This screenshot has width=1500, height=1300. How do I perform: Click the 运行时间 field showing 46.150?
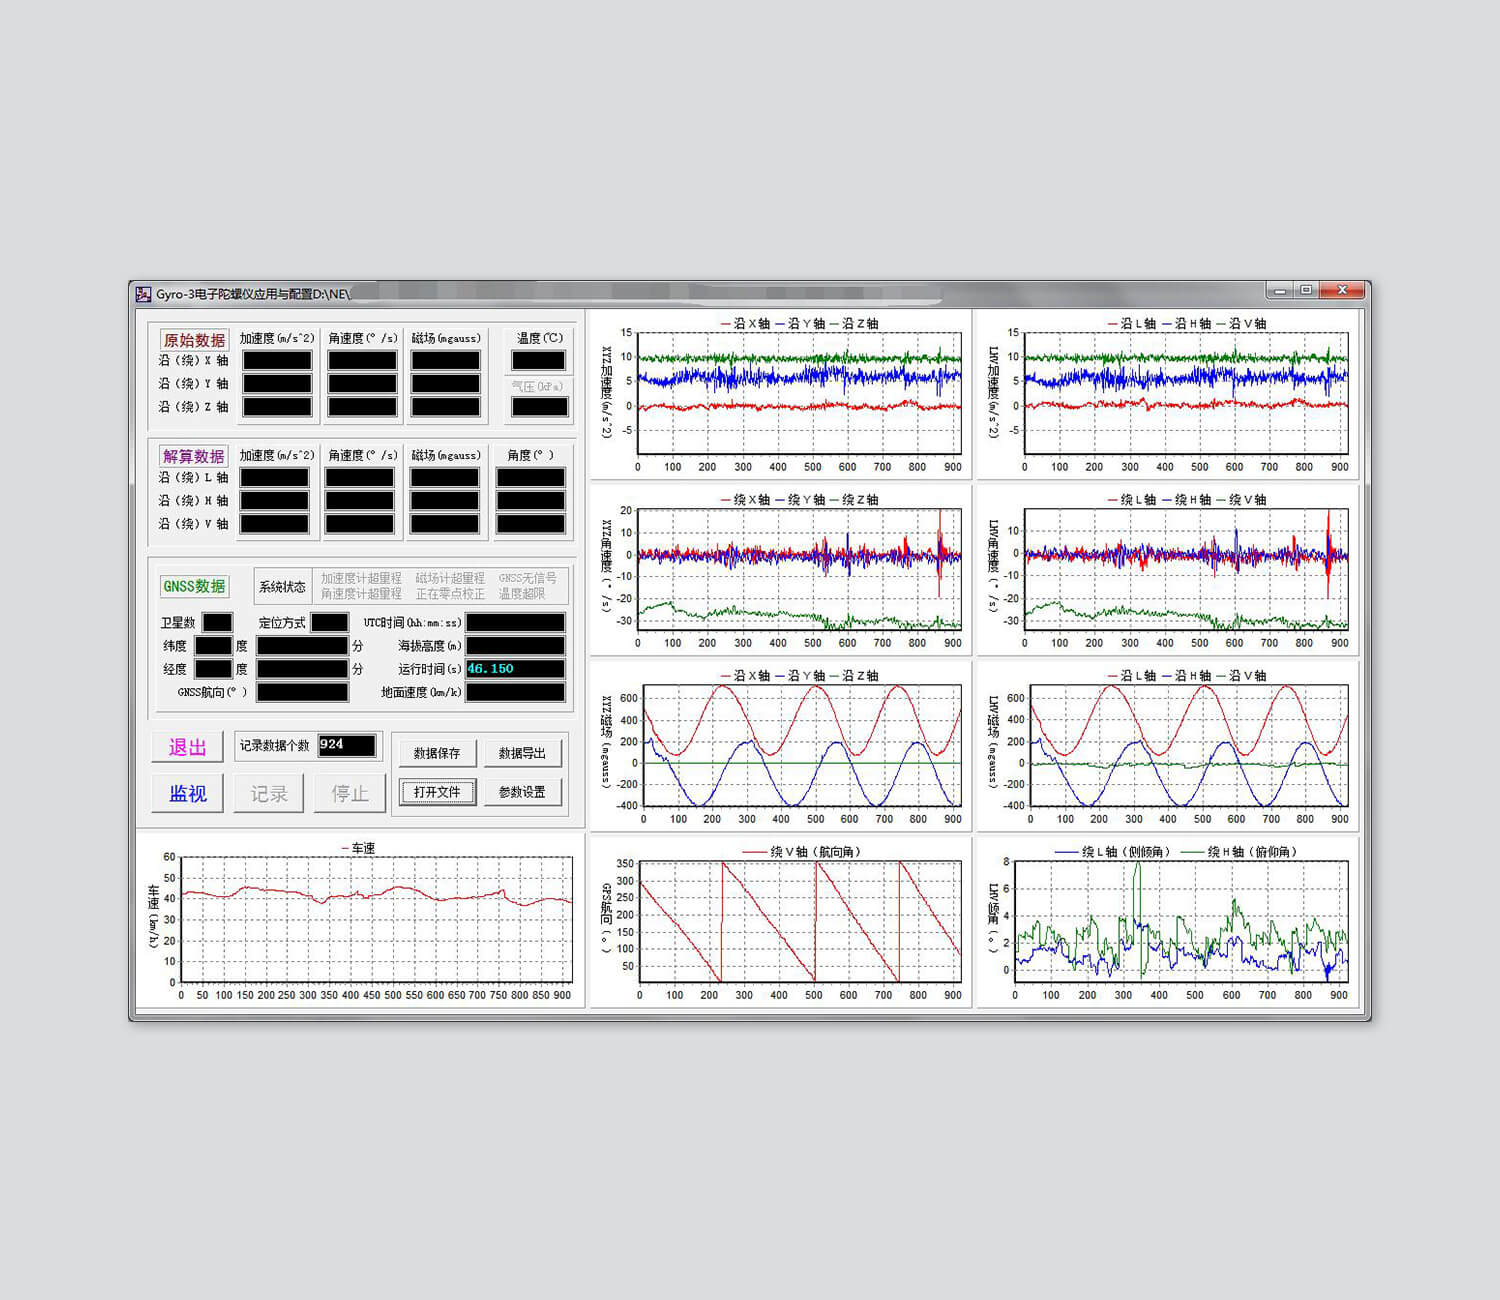click(x=515, y=669)
